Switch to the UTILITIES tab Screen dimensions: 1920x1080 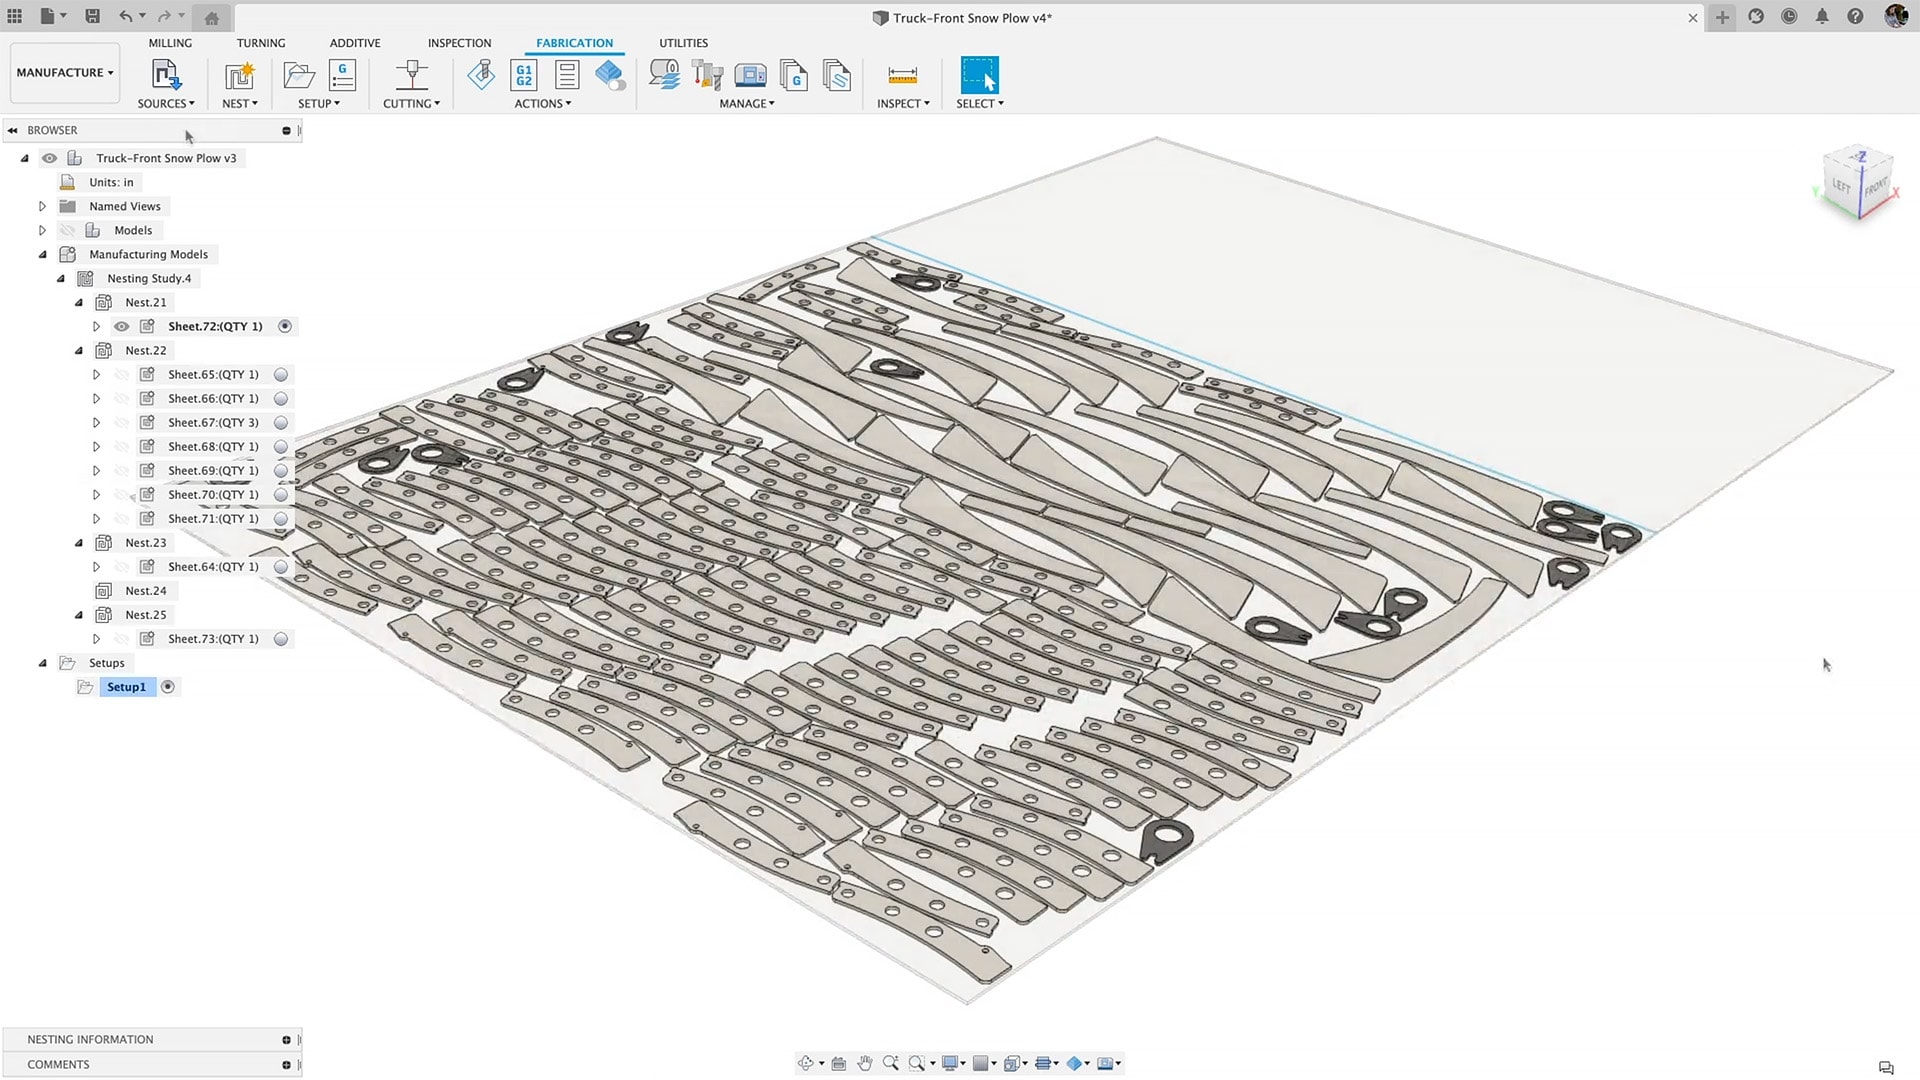pos(683,43)
